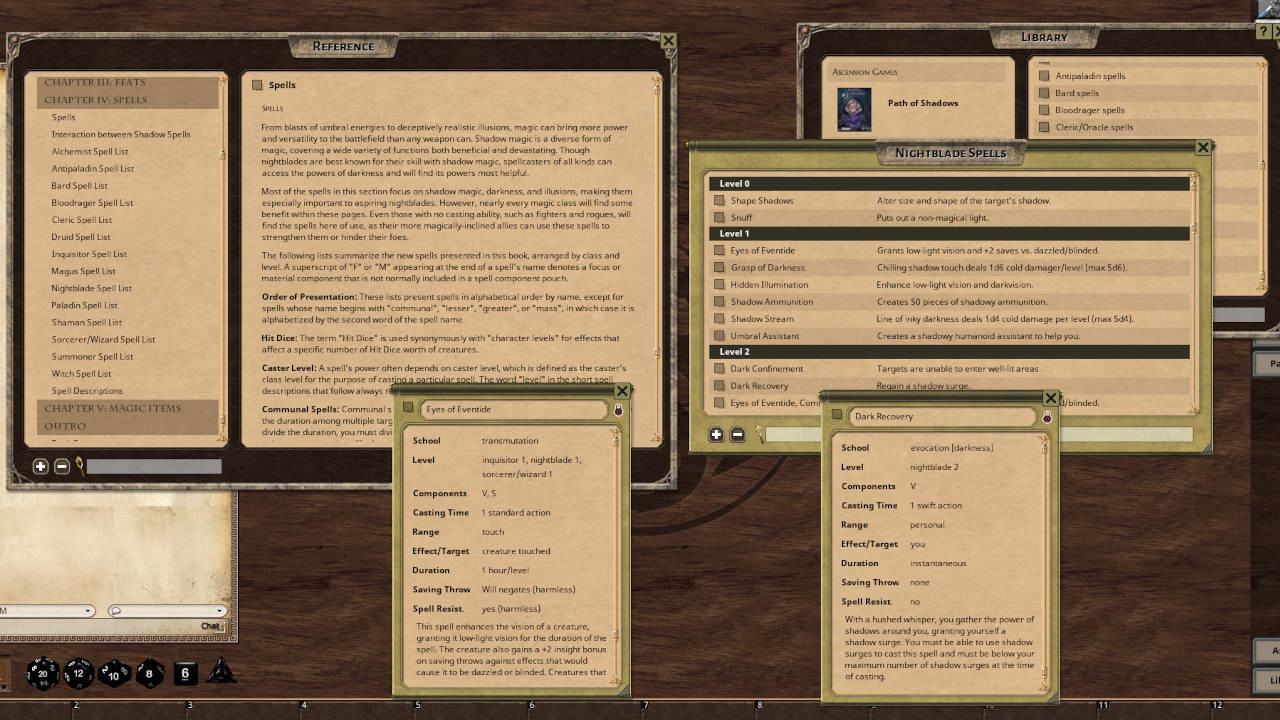Roll the d20 die
The height and width of the screenshot is (720, 1280).
coord(45,673)
